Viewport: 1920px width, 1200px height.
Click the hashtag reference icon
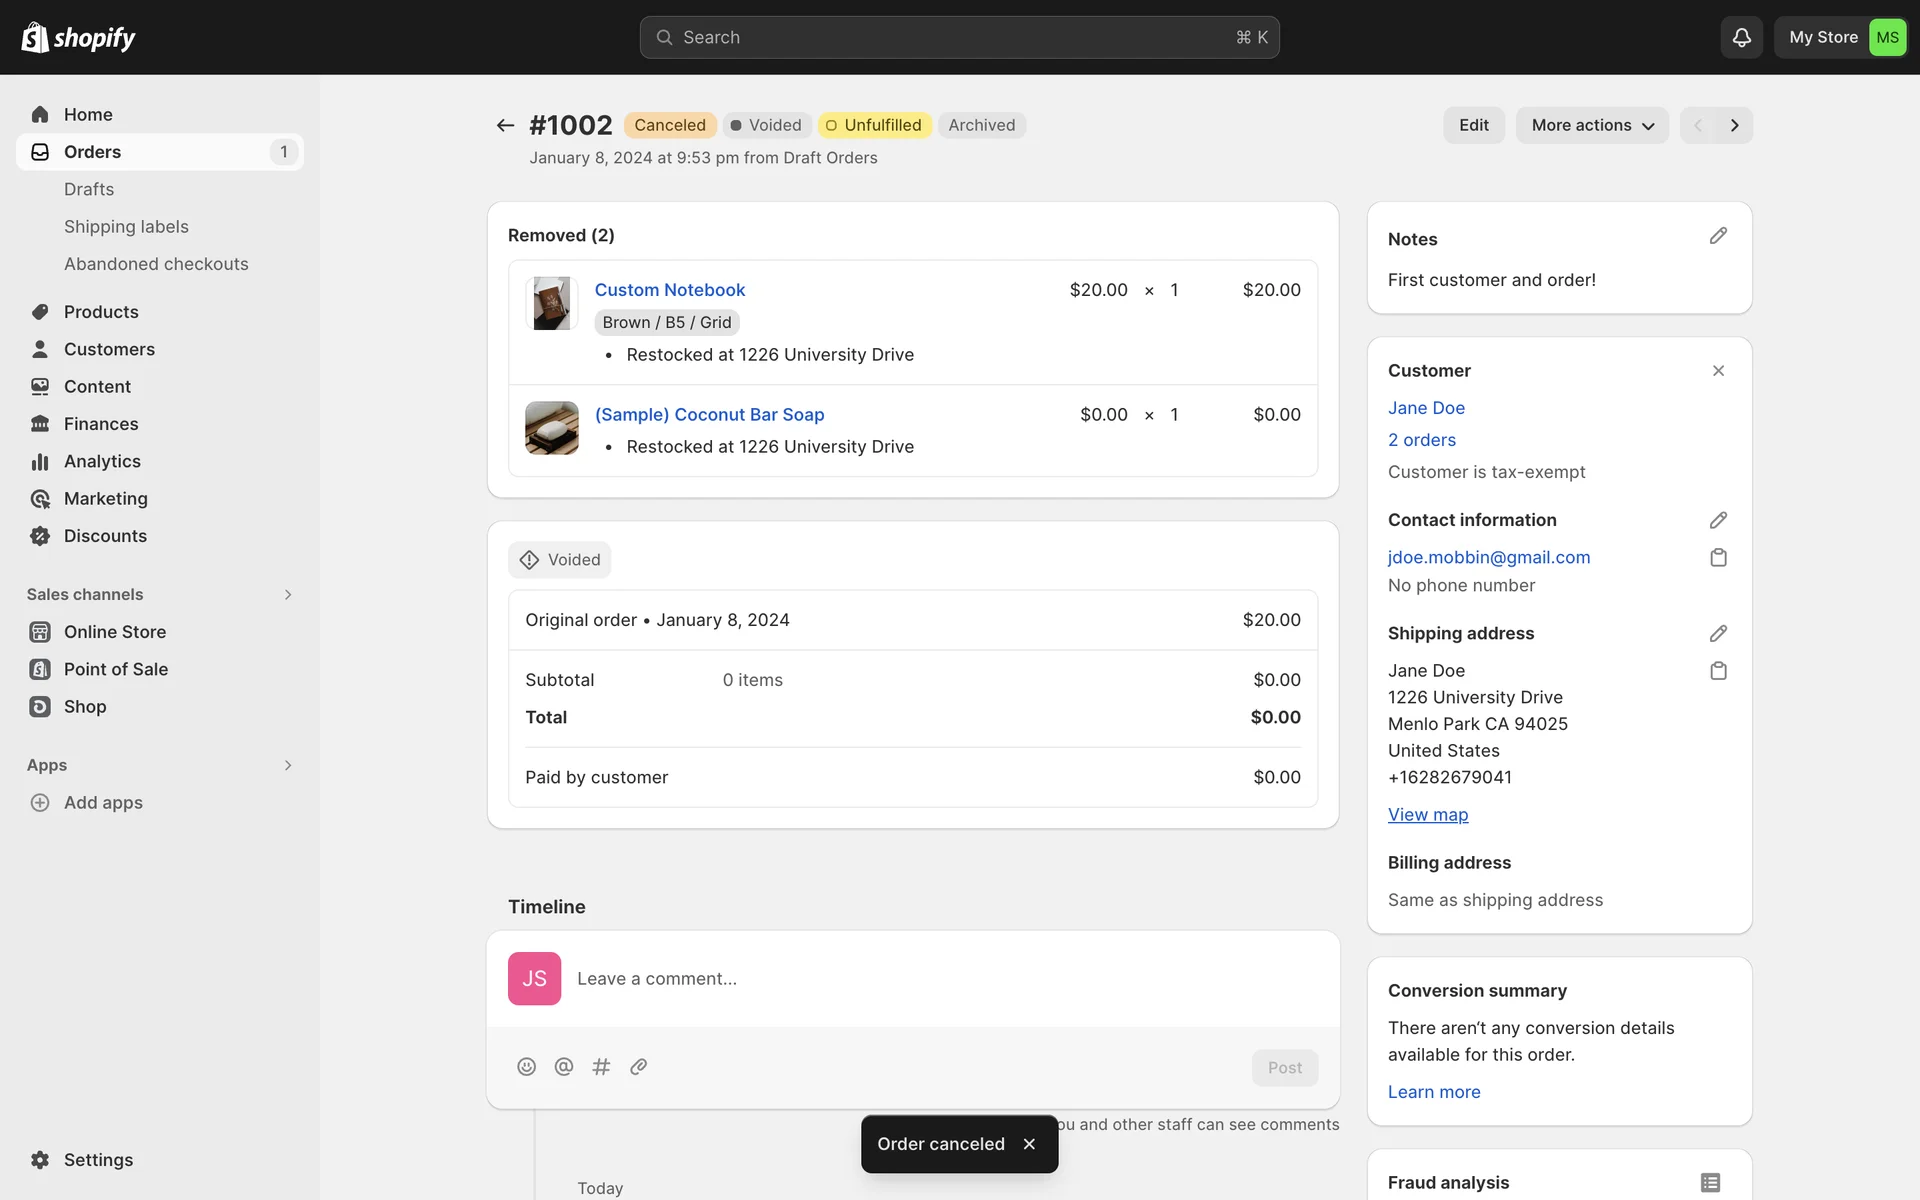[x=601, y=1067]
